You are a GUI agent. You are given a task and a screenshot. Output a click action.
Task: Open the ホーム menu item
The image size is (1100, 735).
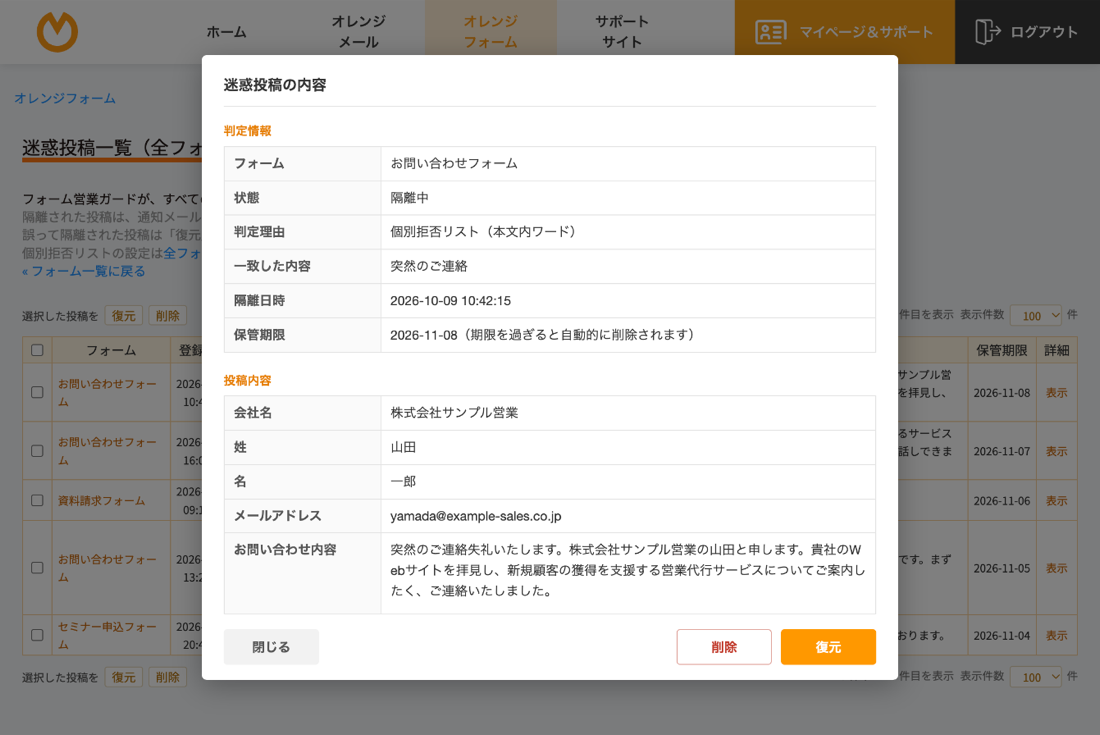[226, 32]
